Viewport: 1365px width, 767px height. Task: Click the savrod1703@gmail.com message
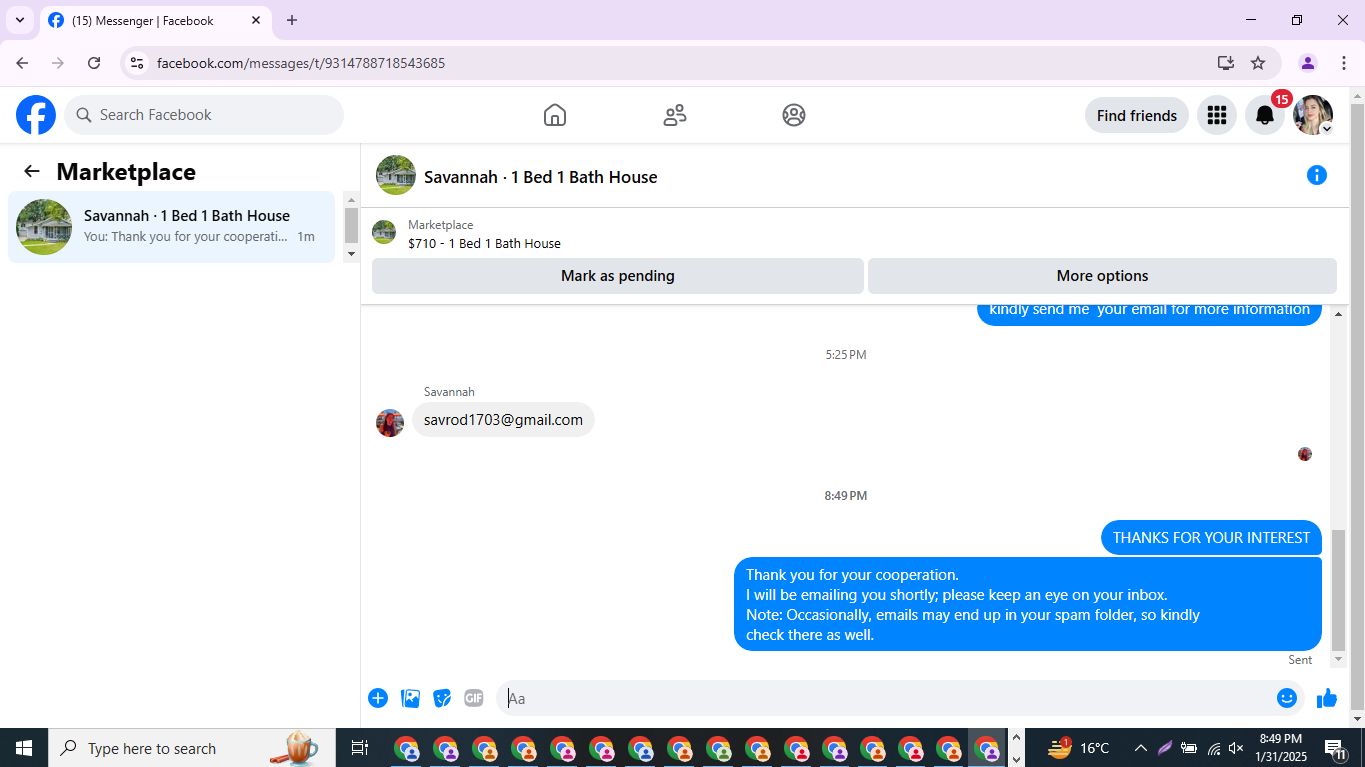click(x=503, y=420)
